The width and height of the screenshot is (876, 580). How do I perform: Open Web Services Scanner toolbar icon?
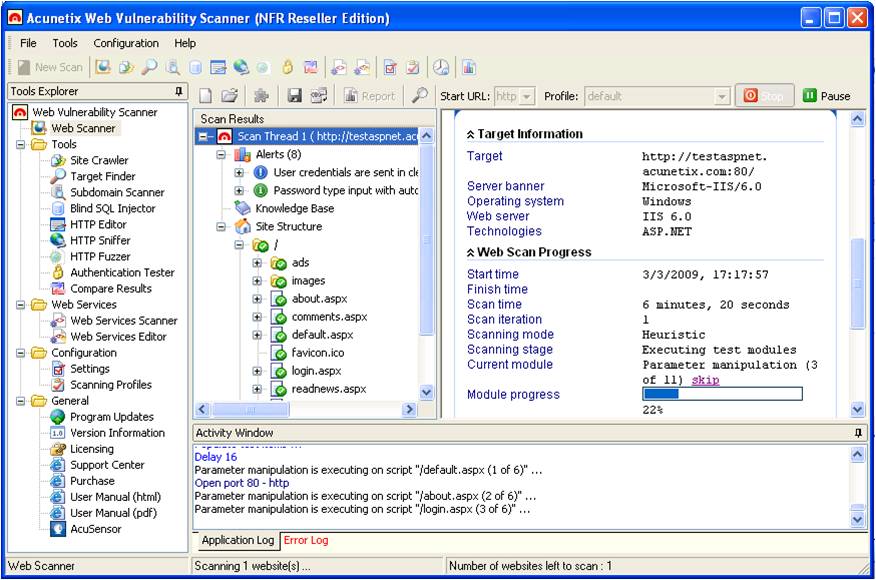point(338,68)
